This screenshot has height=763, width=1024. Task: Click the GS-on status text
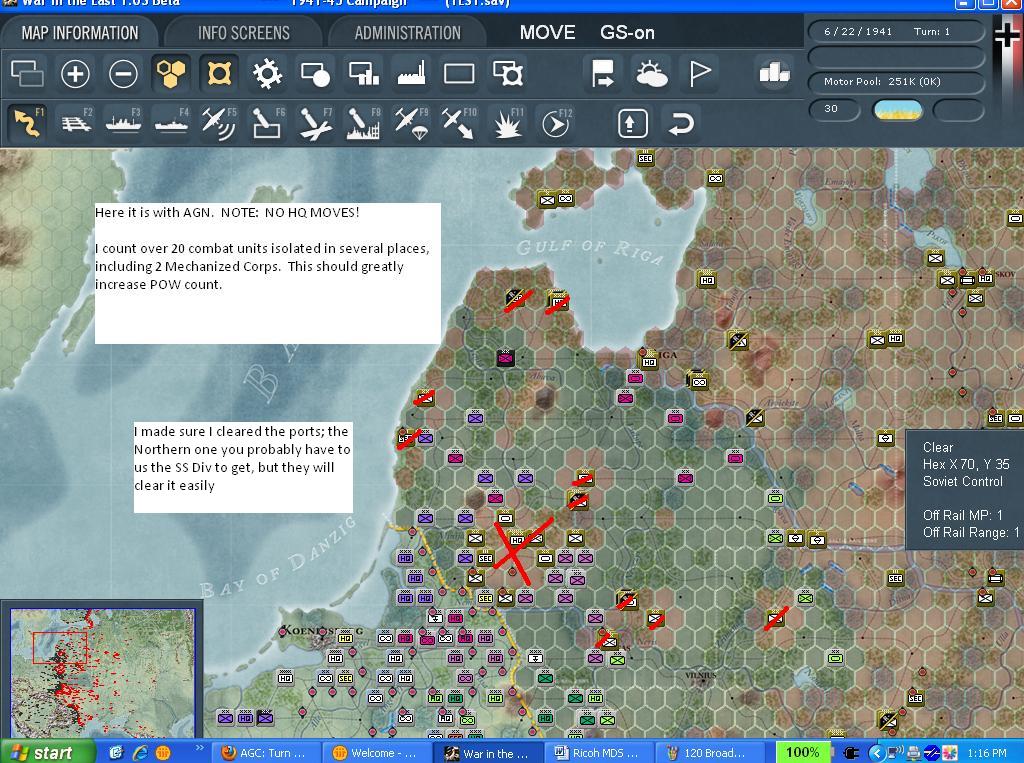627,33
